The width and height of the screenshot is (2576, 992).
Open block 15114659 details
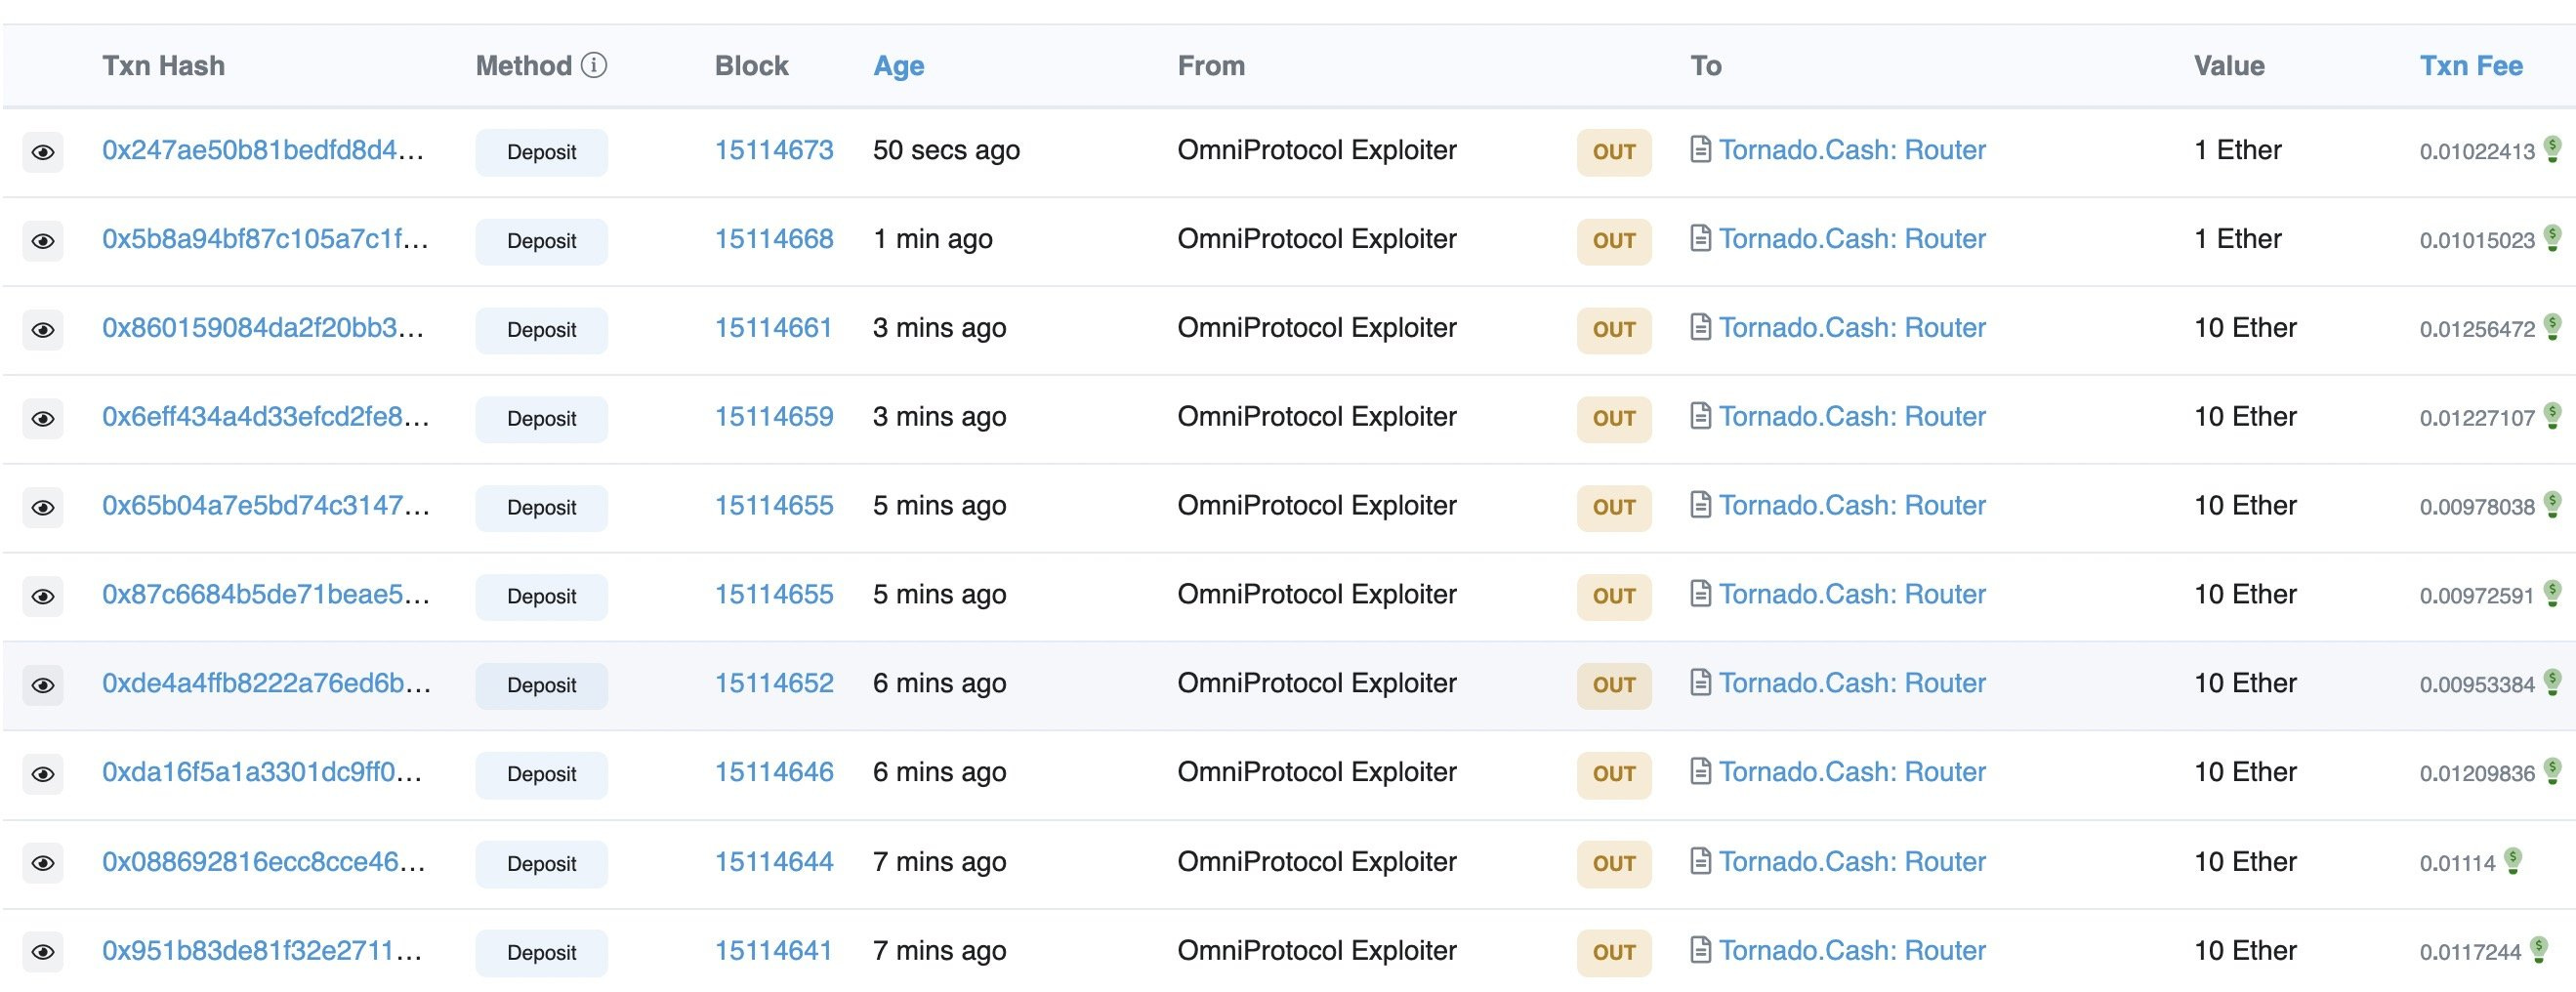click(x=774, y=417)
